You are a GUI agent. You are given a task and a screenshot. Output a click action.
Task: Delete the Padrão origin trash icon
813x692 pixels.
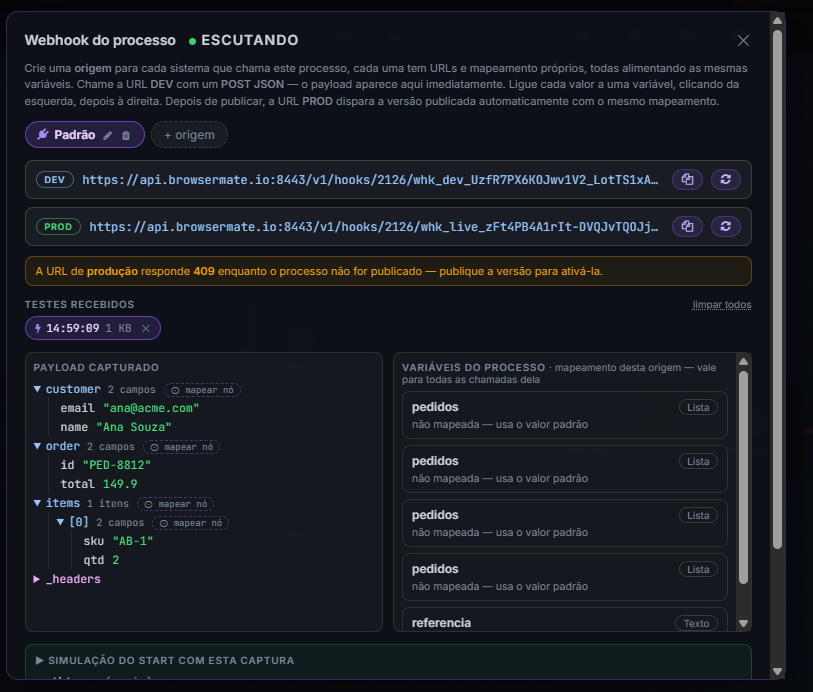click(125, 135)
